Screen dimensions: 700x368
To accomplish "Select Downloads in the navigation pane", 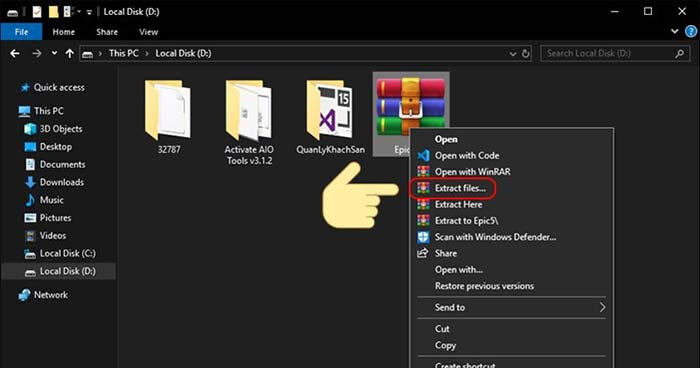I will click(62, 182).
